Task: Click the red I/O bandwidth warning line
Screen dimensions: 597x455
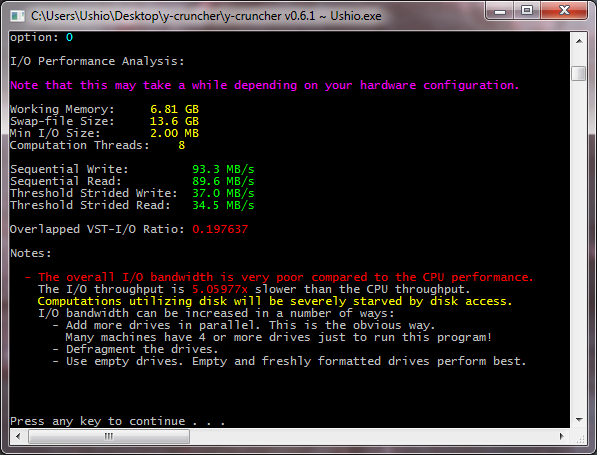Action: (279, 277)
